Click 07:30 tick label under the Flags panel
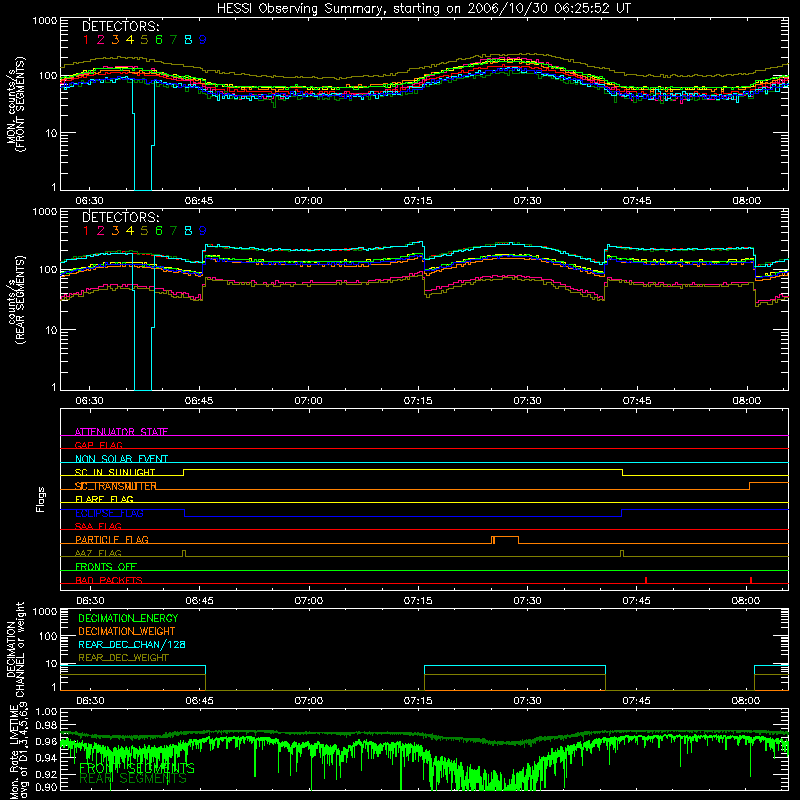 [x=527, y=600]
